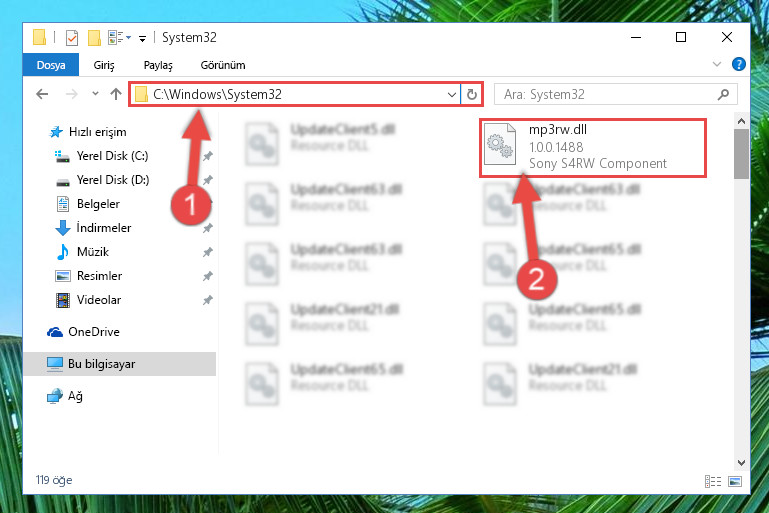Click in the Ara: System32 search box
Screen dimensions: 769x513
click(x=608, y=94)
